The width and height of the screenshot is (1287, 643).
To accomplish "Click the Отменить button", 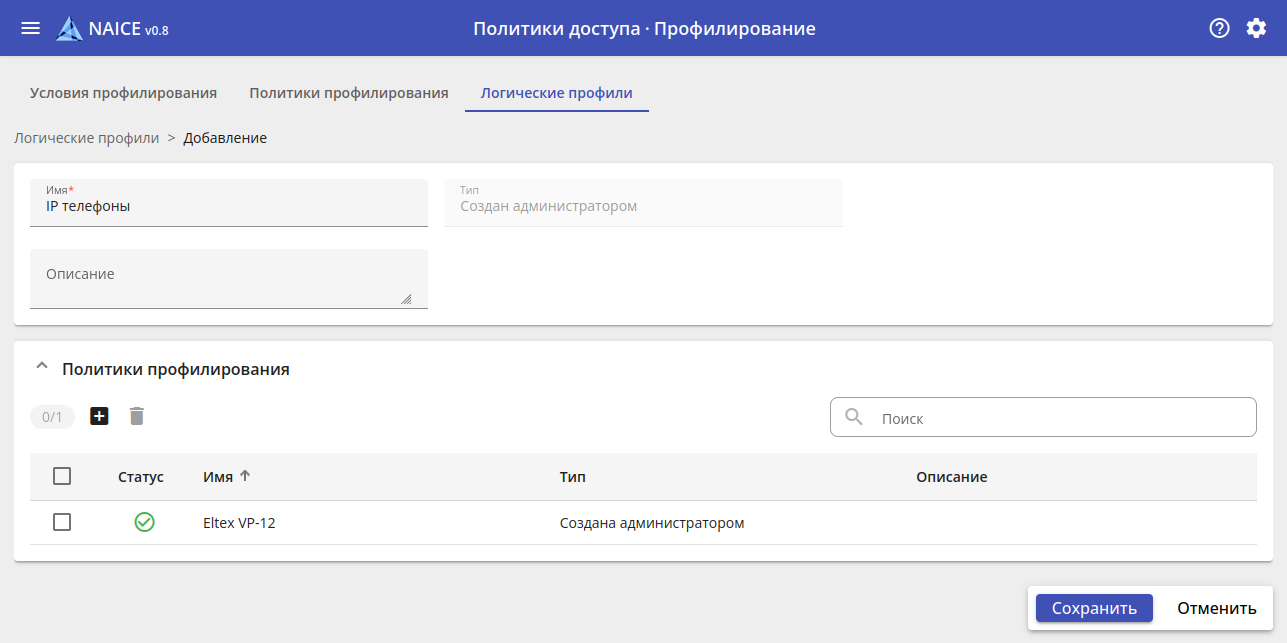I will click(x=1216, y=608).
